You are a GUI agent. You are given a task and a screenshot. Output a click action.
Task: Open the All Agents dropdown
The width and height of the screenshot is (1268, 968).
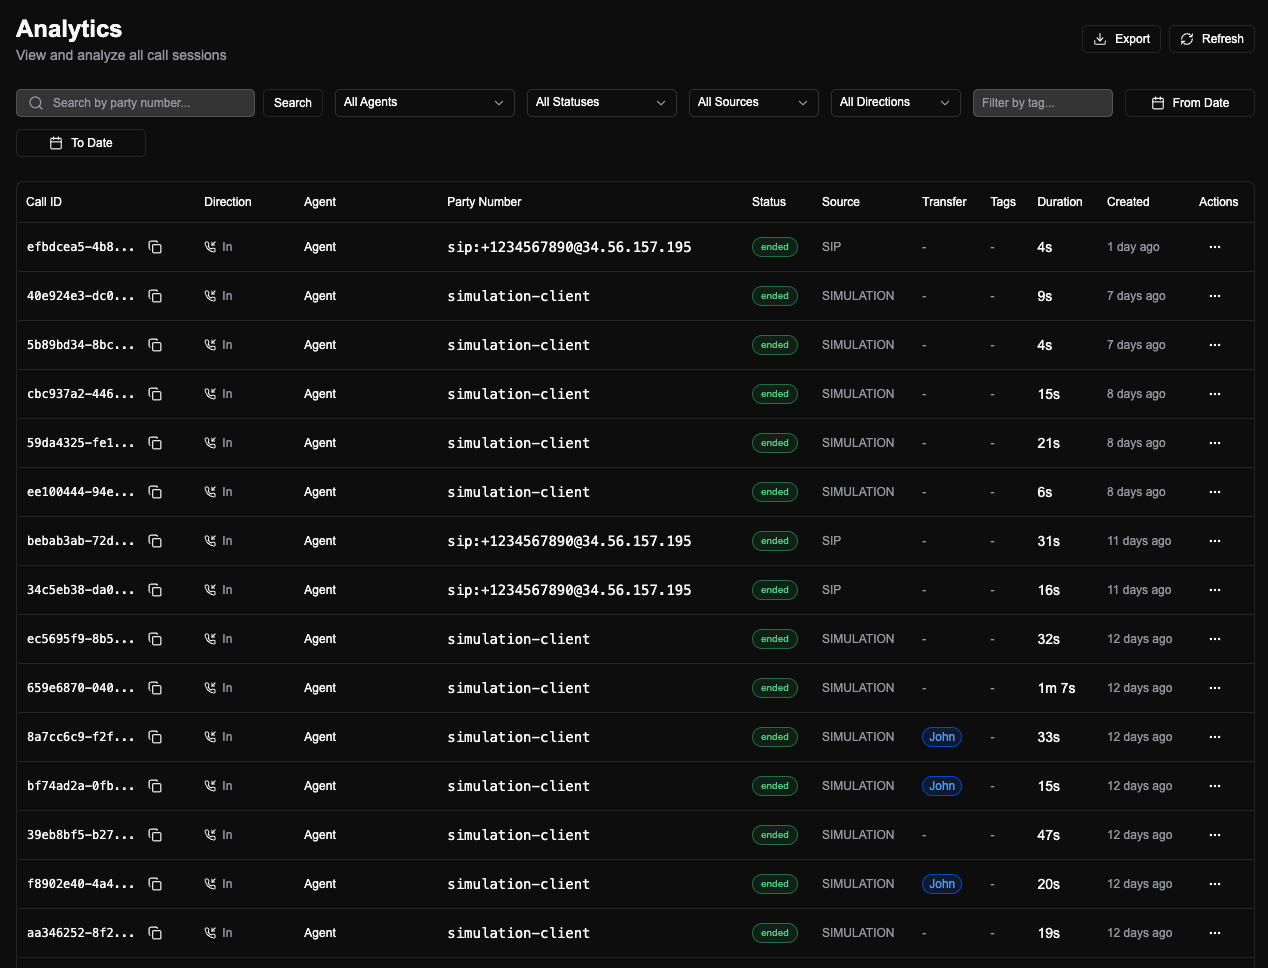pyautogui.click(x=424, y=102)
